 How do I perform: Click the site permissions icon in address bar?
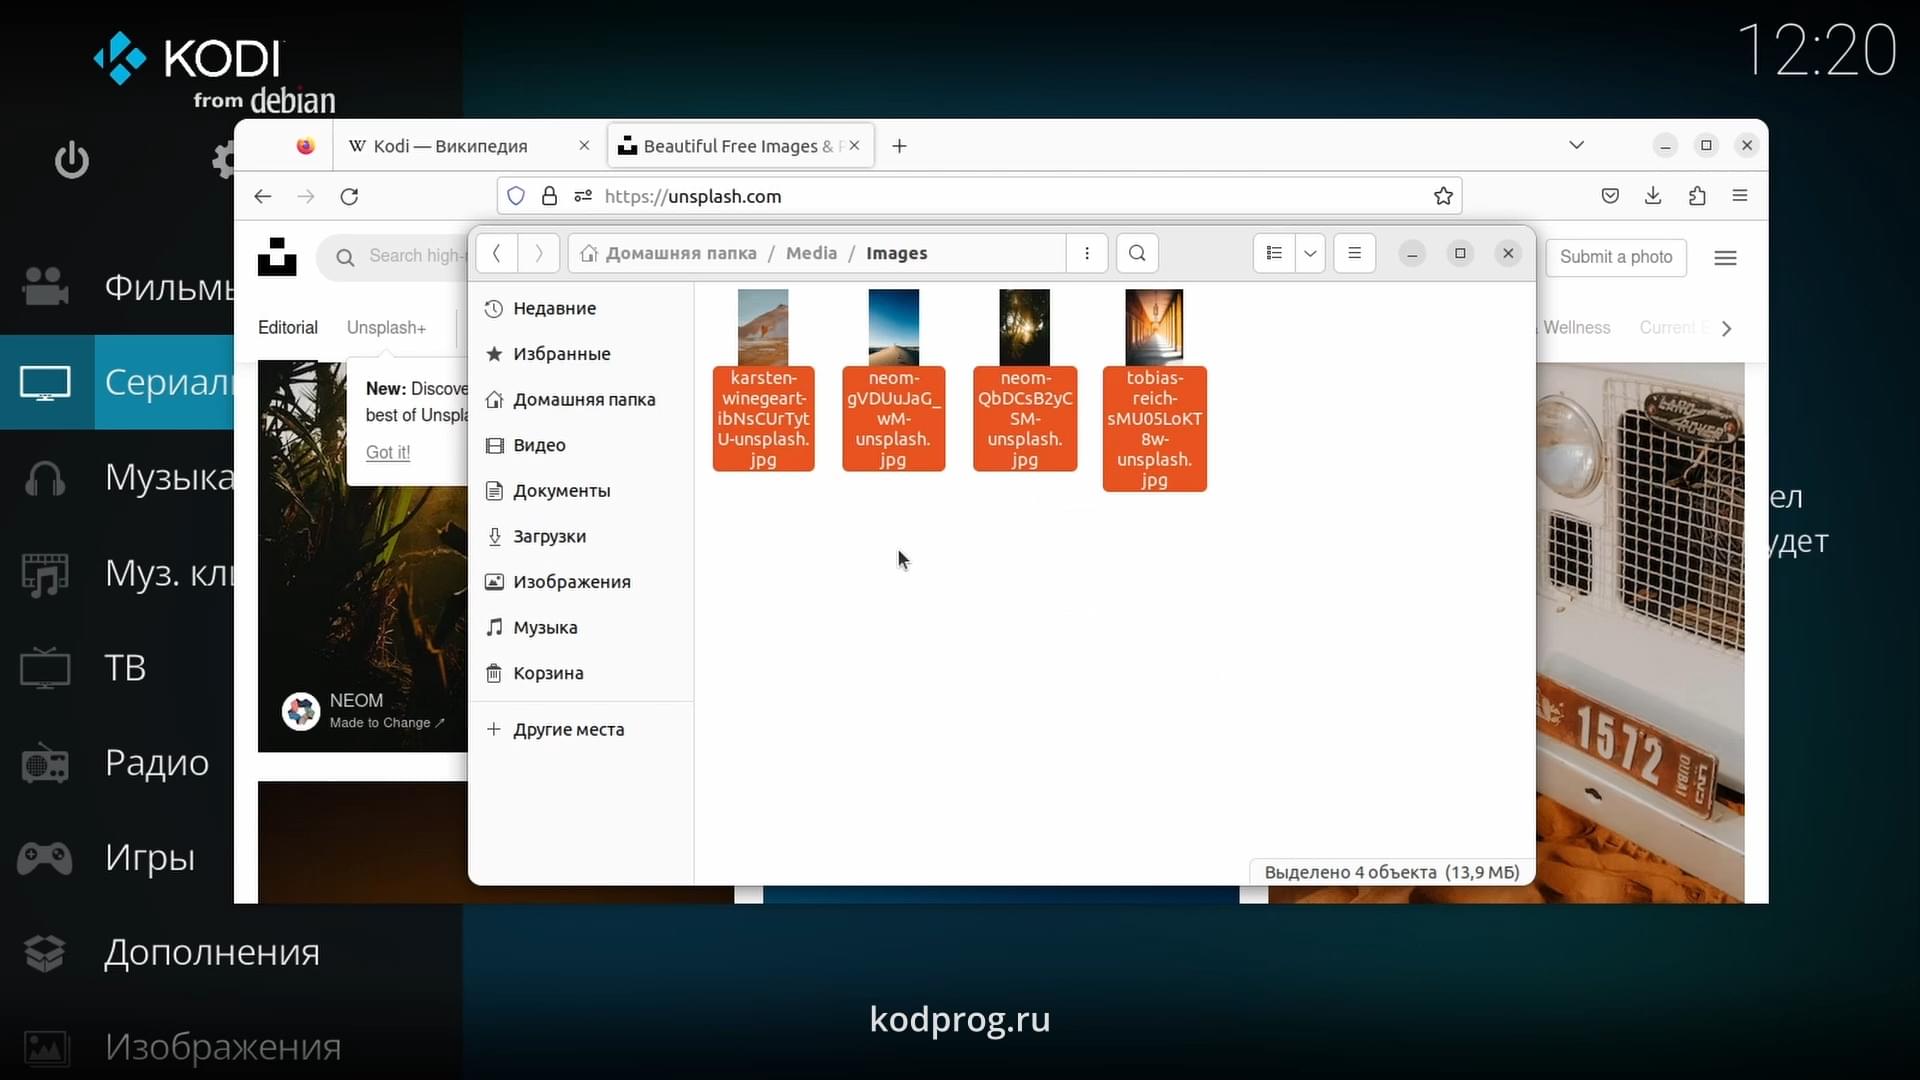(583, 196)
